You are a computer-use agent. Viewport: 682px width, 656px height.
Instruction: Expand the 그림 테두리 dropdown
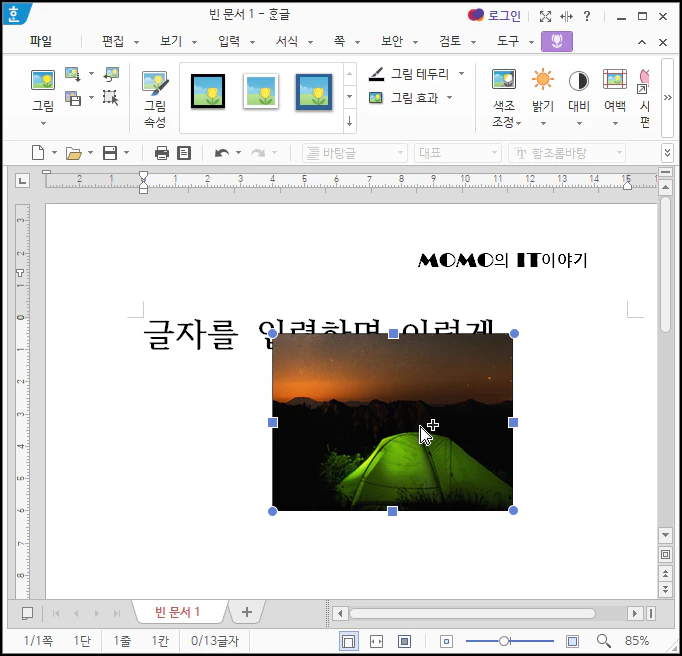461,74
